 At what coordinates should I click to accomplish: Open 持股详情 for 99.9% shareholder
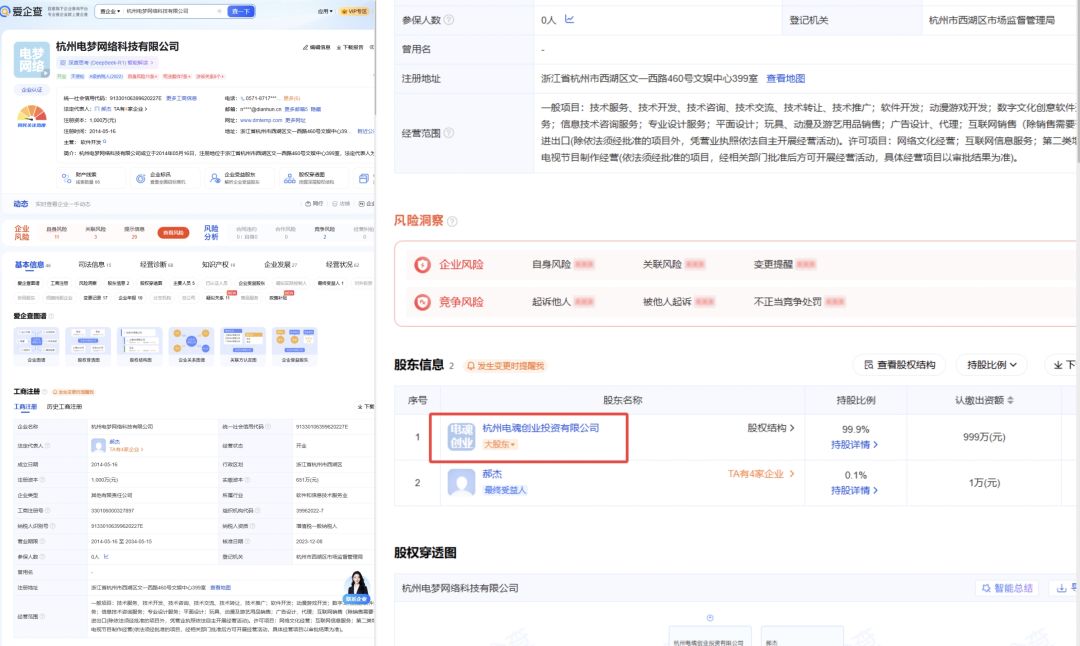pyautogui.click(x=854, y=445)
